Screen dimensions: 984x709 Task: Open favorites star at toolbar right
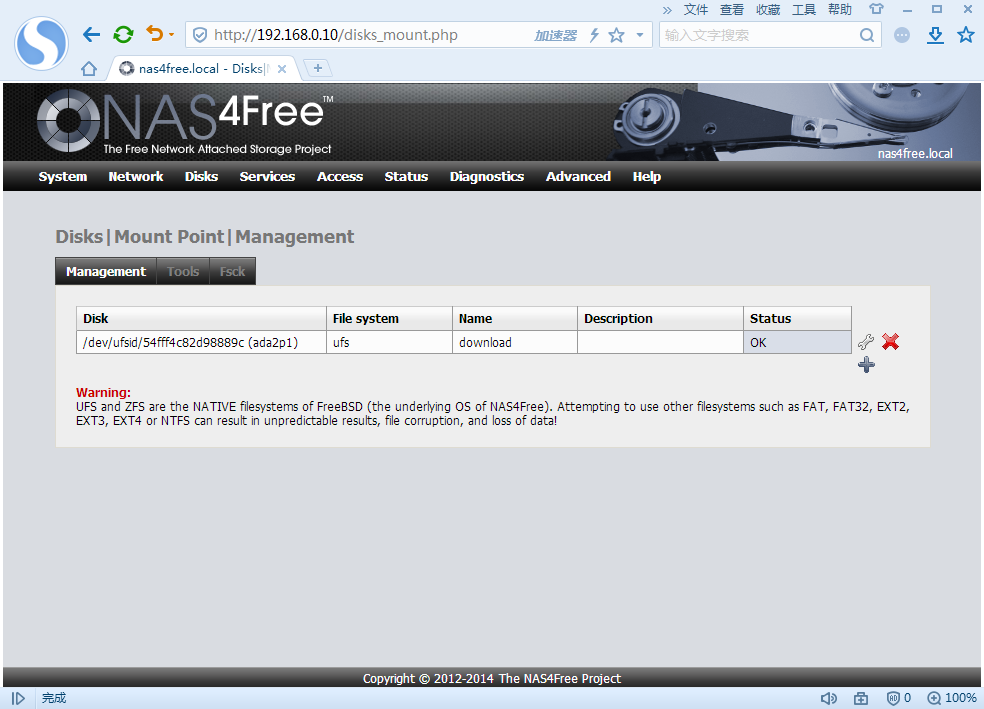966,35
